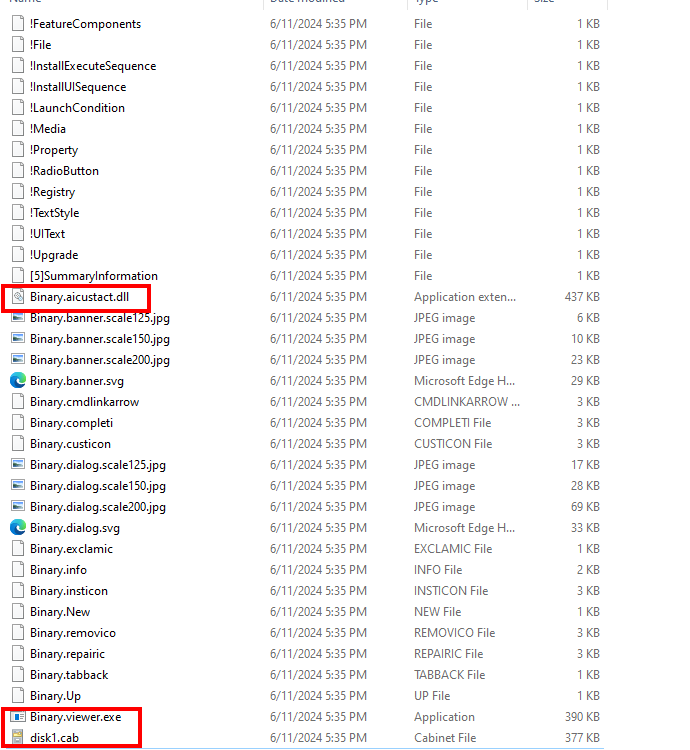Image resolution: width=690 pixels, height=750 pixels.
Task: Click the Binary.Up file icon
Action: click(18, 695)
